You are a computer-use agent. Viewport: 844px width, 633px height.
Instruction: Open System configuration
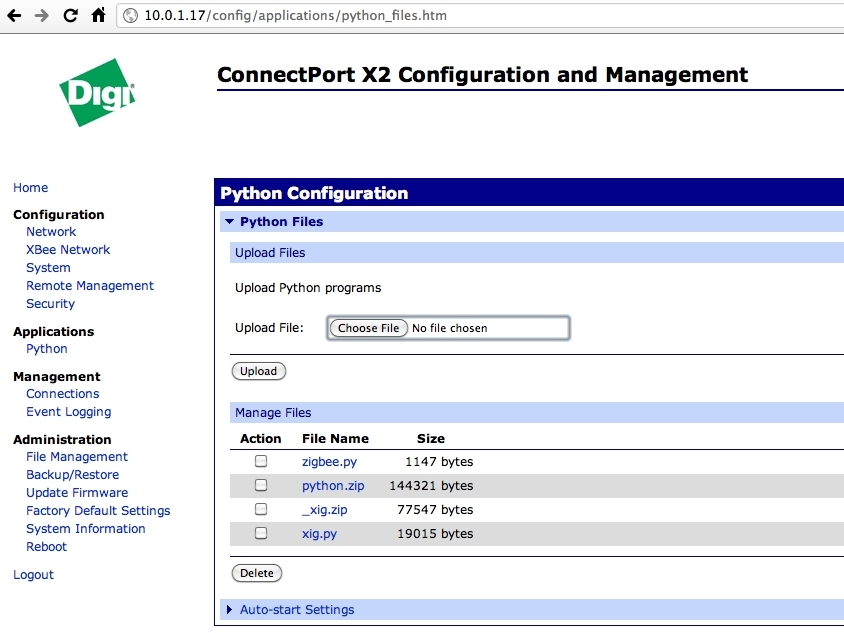pyautogui.click(x=48, y=268)
